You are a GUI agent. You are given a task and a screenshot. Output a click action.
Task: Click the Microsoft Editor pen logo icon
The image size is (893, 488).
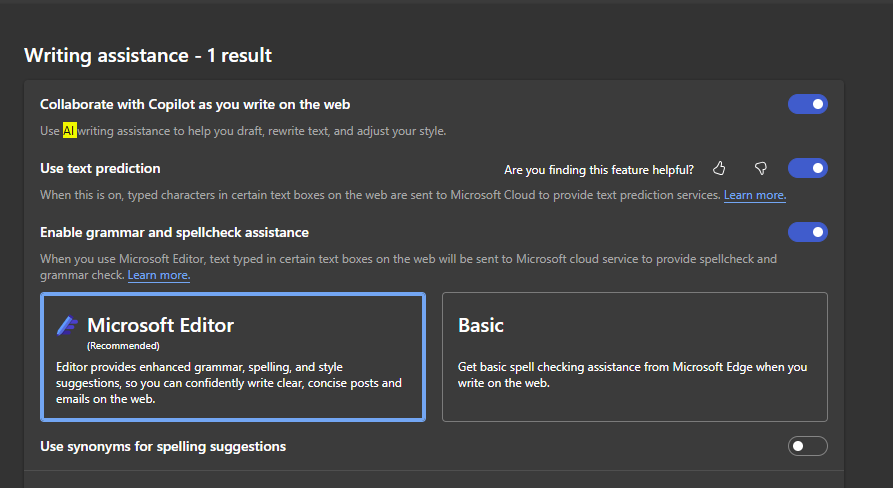pos(67,326)
